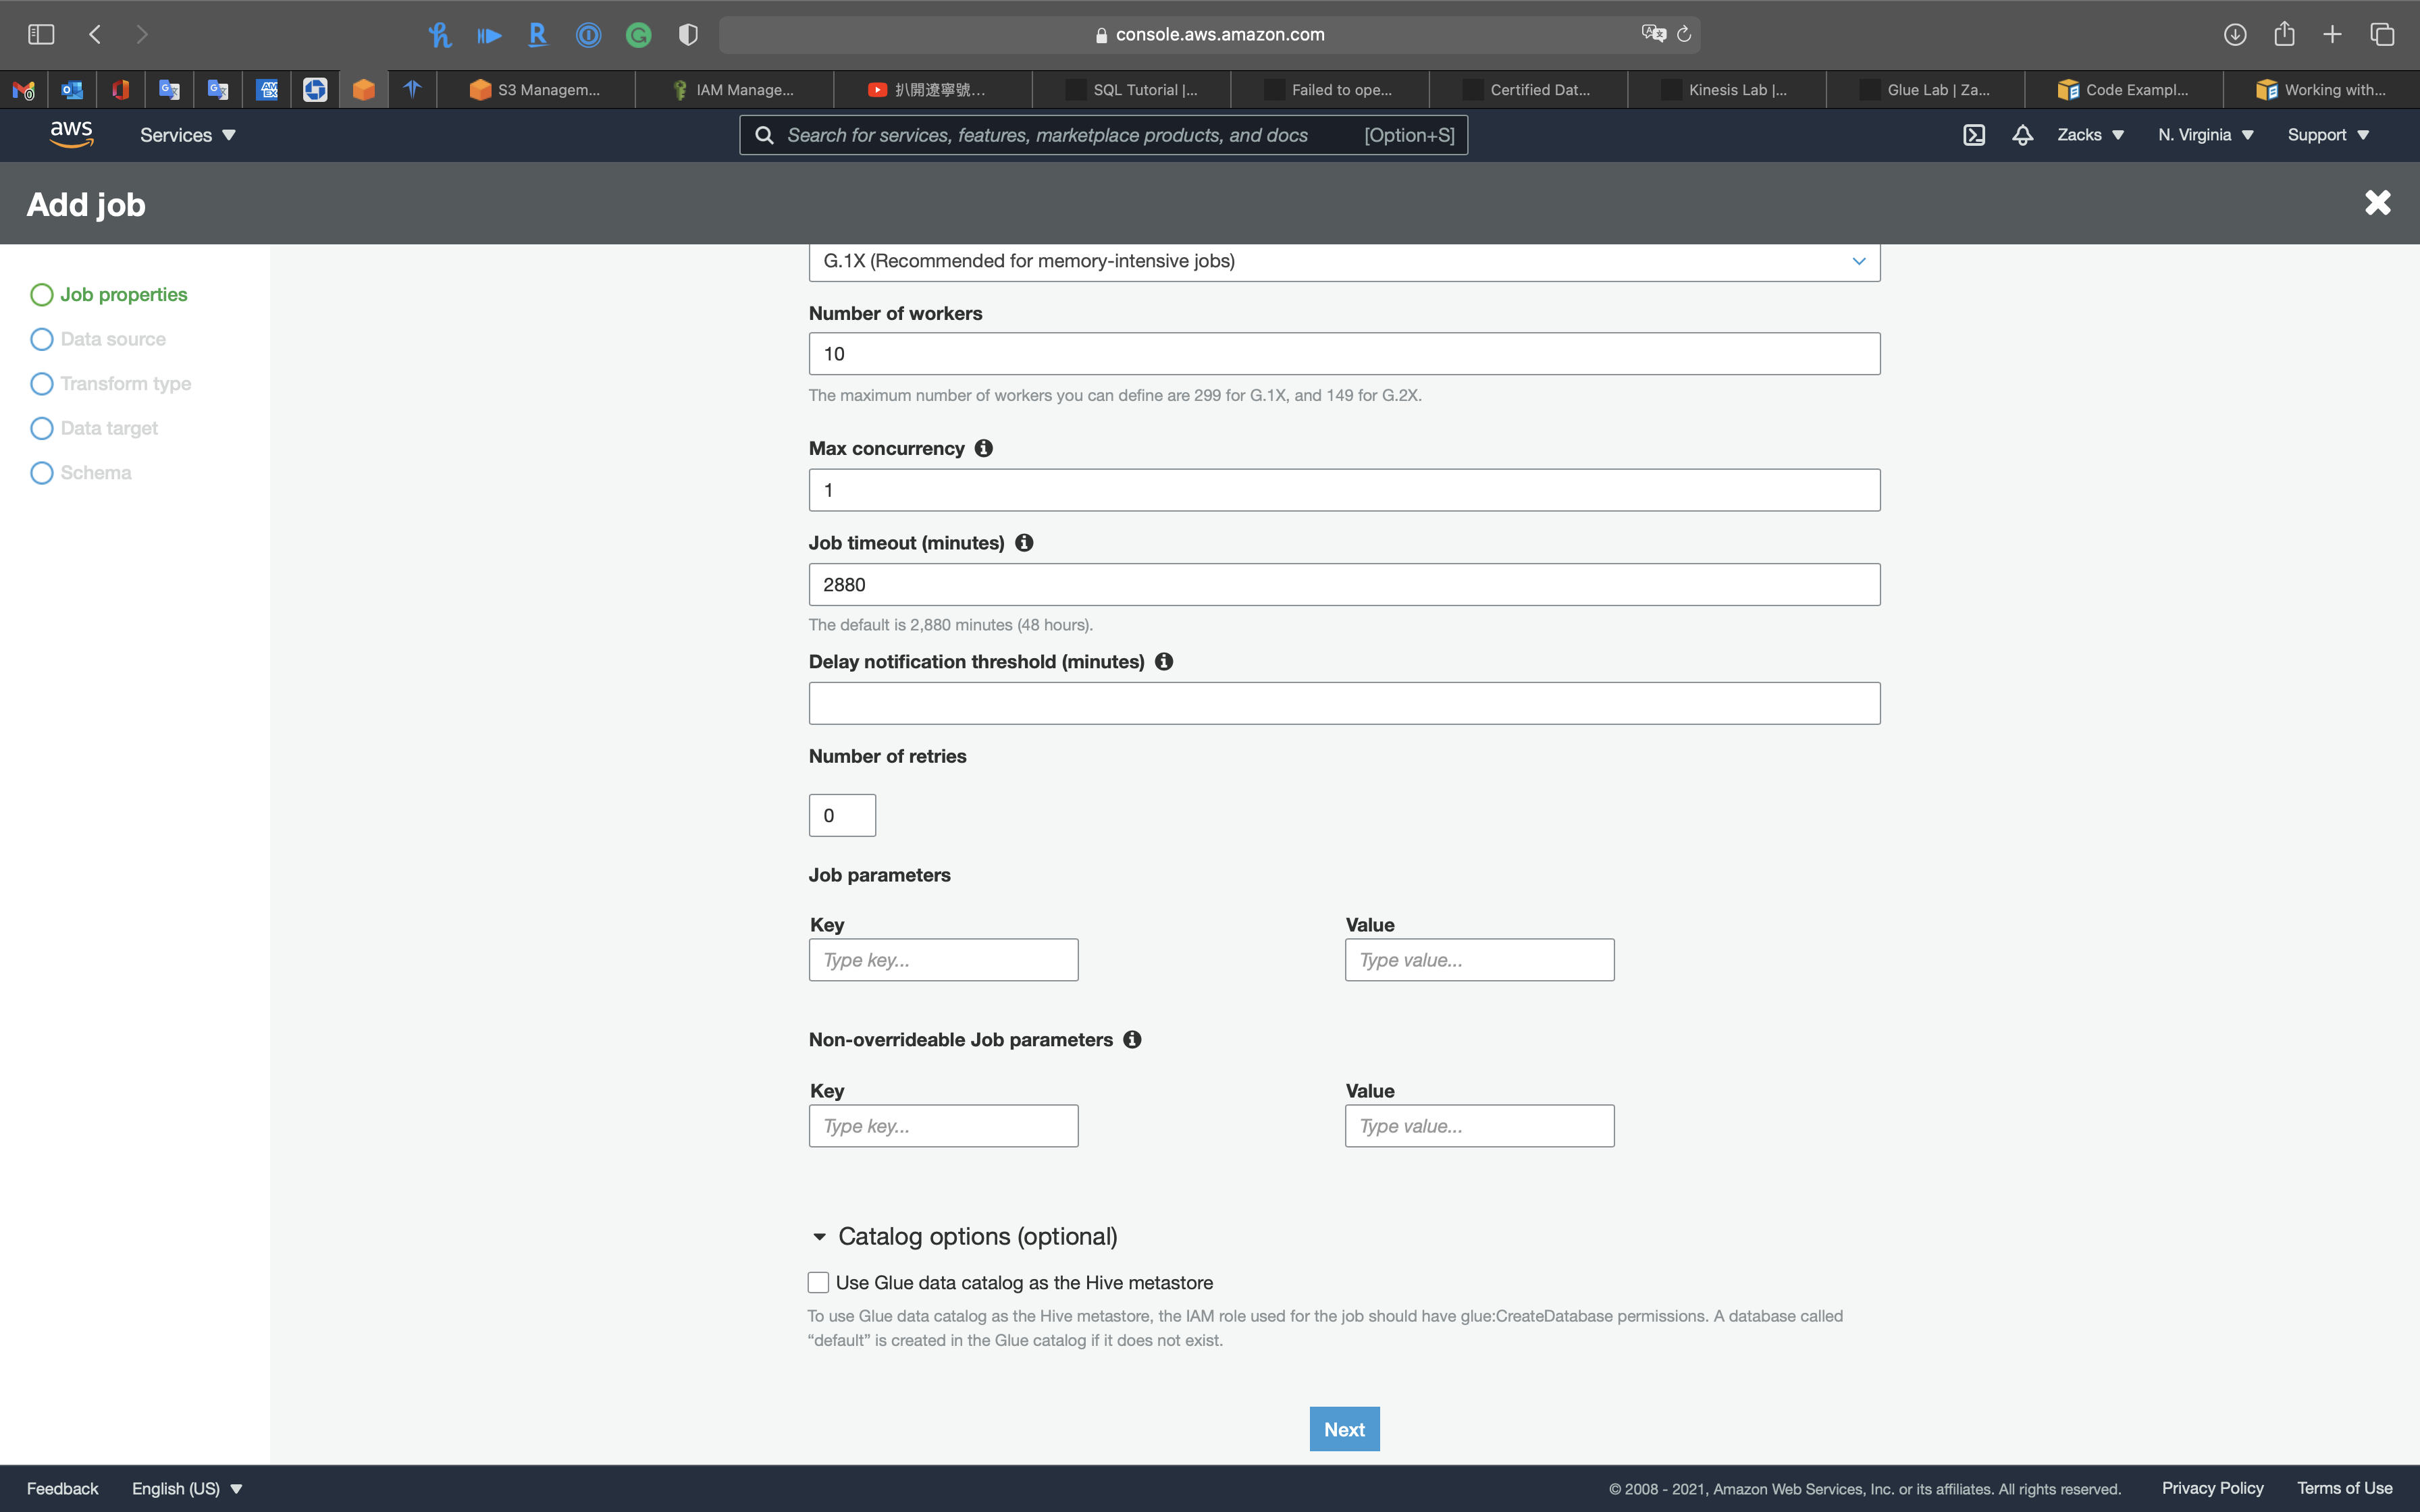Open the N. Virginia region dropdown
The width and height of the screenshot is (2420, 1512).
tap(2205, 135)
